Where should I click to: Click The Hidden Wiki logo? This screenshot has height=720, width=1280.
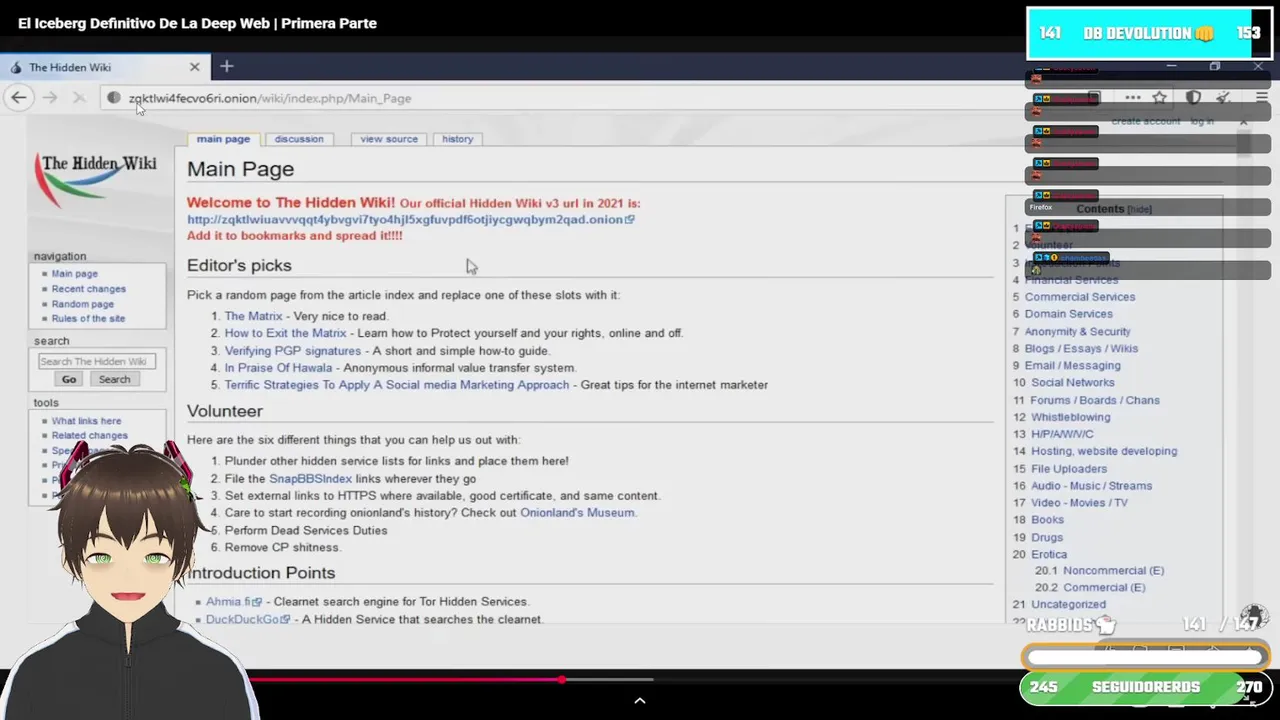[x=96, y=178]
